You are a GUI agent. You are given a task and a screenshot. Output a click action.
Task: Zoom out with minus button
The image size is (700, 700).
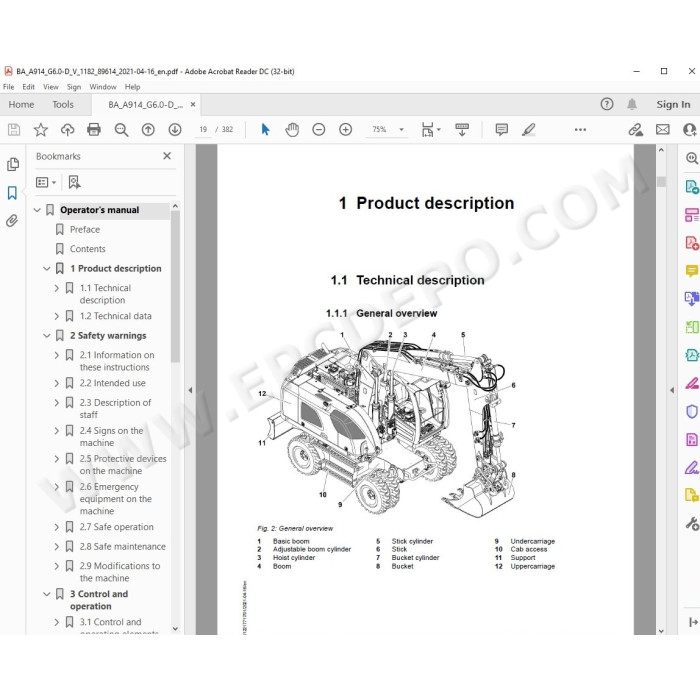pyautogui.click(x=319, y=130)
